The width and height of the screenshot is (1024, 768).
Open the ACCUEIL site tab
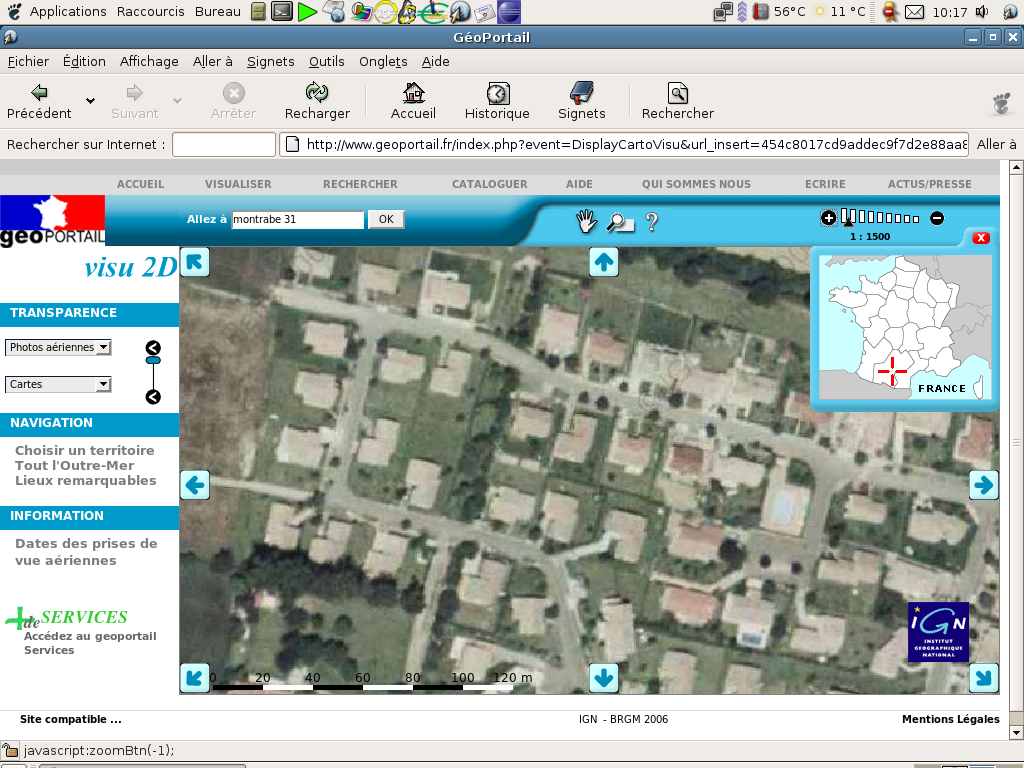(140, 184)
